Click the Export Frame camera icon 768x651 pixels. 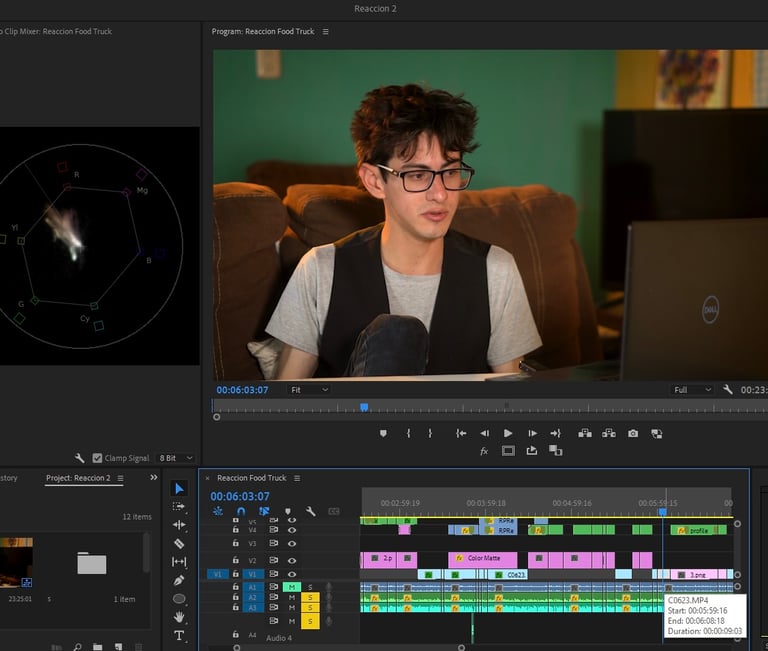tap(633, 433)
